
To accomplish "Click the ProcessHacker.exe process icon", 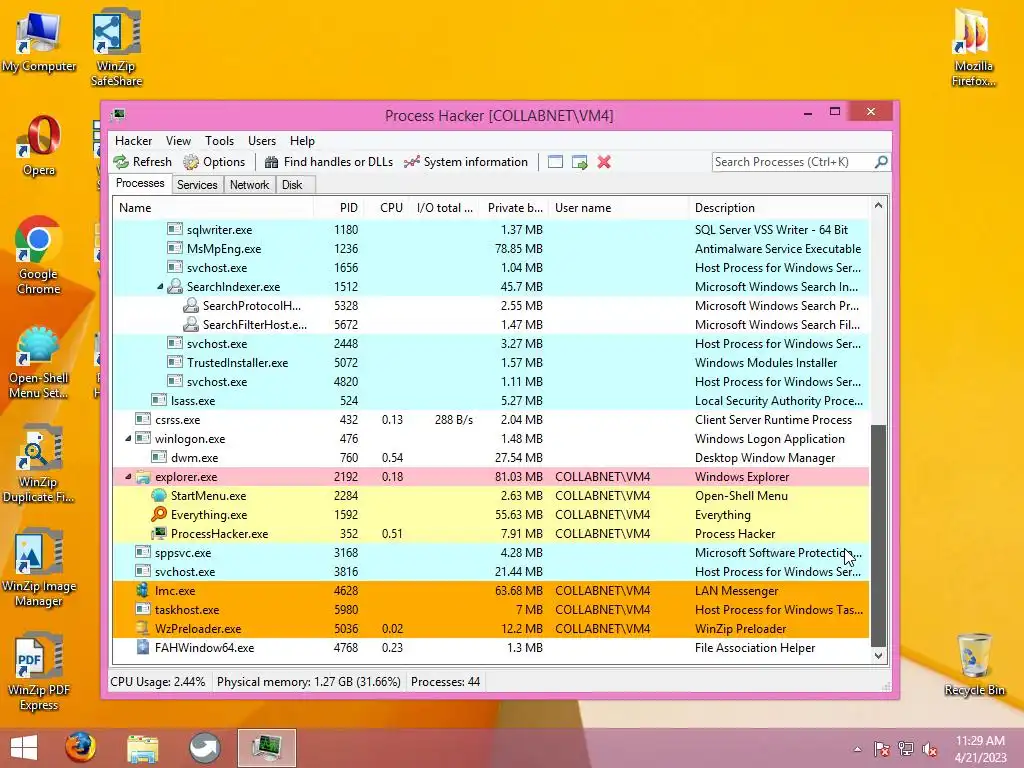I will 159,534.
